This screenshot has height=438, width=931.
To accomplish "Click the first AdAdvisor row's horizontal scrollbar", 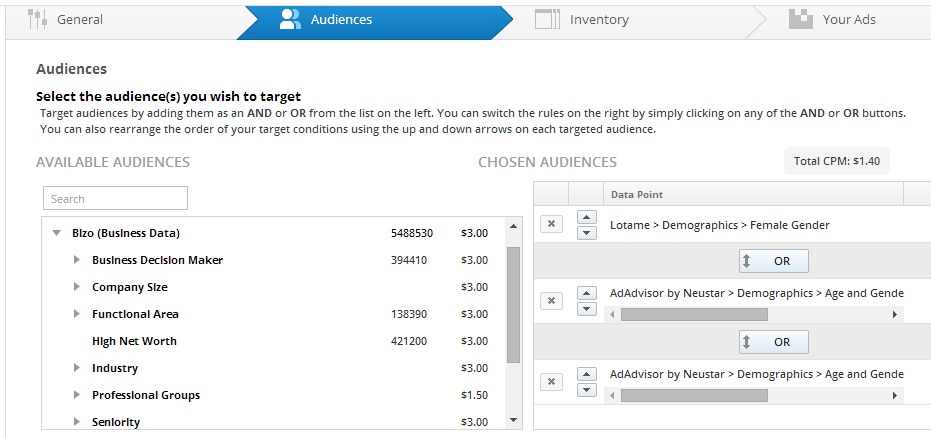I will point(694,314).
